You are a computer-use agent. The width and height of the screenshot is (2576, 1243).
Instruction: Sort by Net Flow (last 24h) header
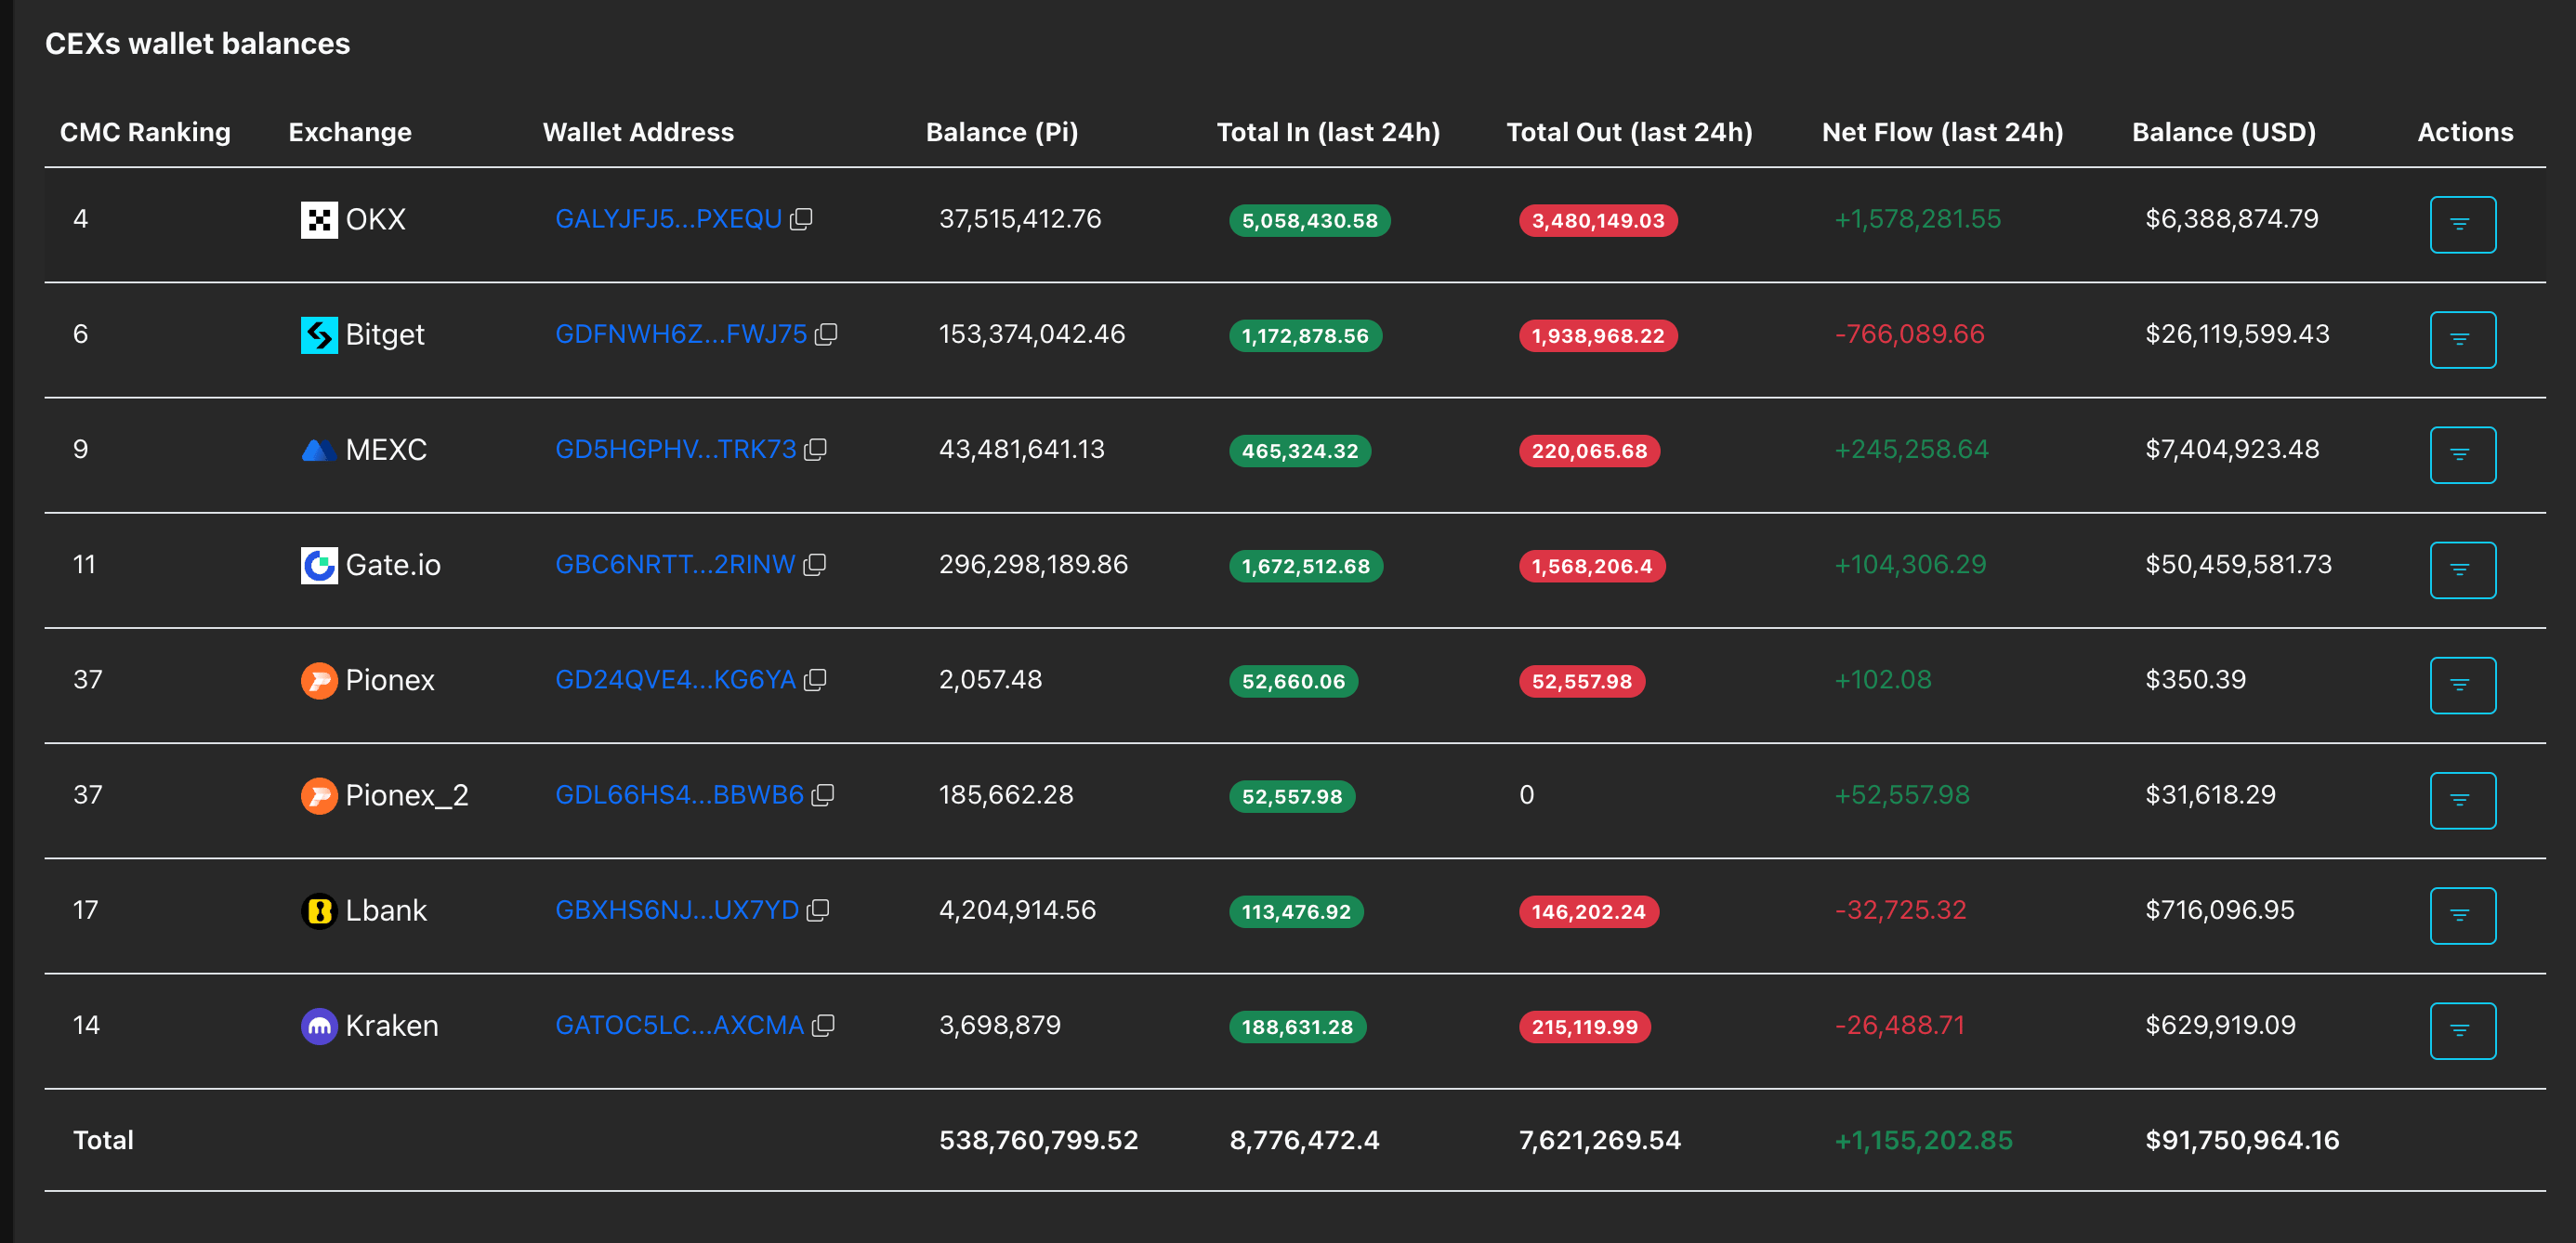click(x=1942, y=132)
